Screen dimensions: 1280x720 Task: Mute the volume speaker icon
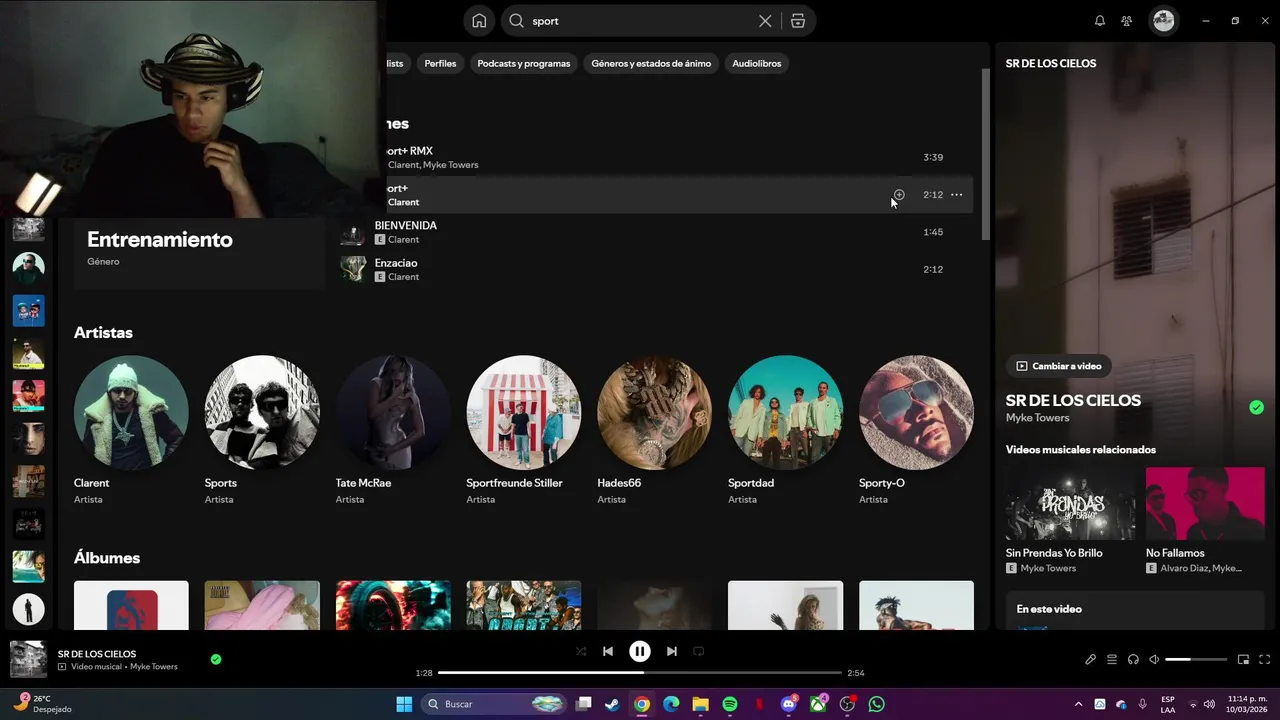(1154, 659)
